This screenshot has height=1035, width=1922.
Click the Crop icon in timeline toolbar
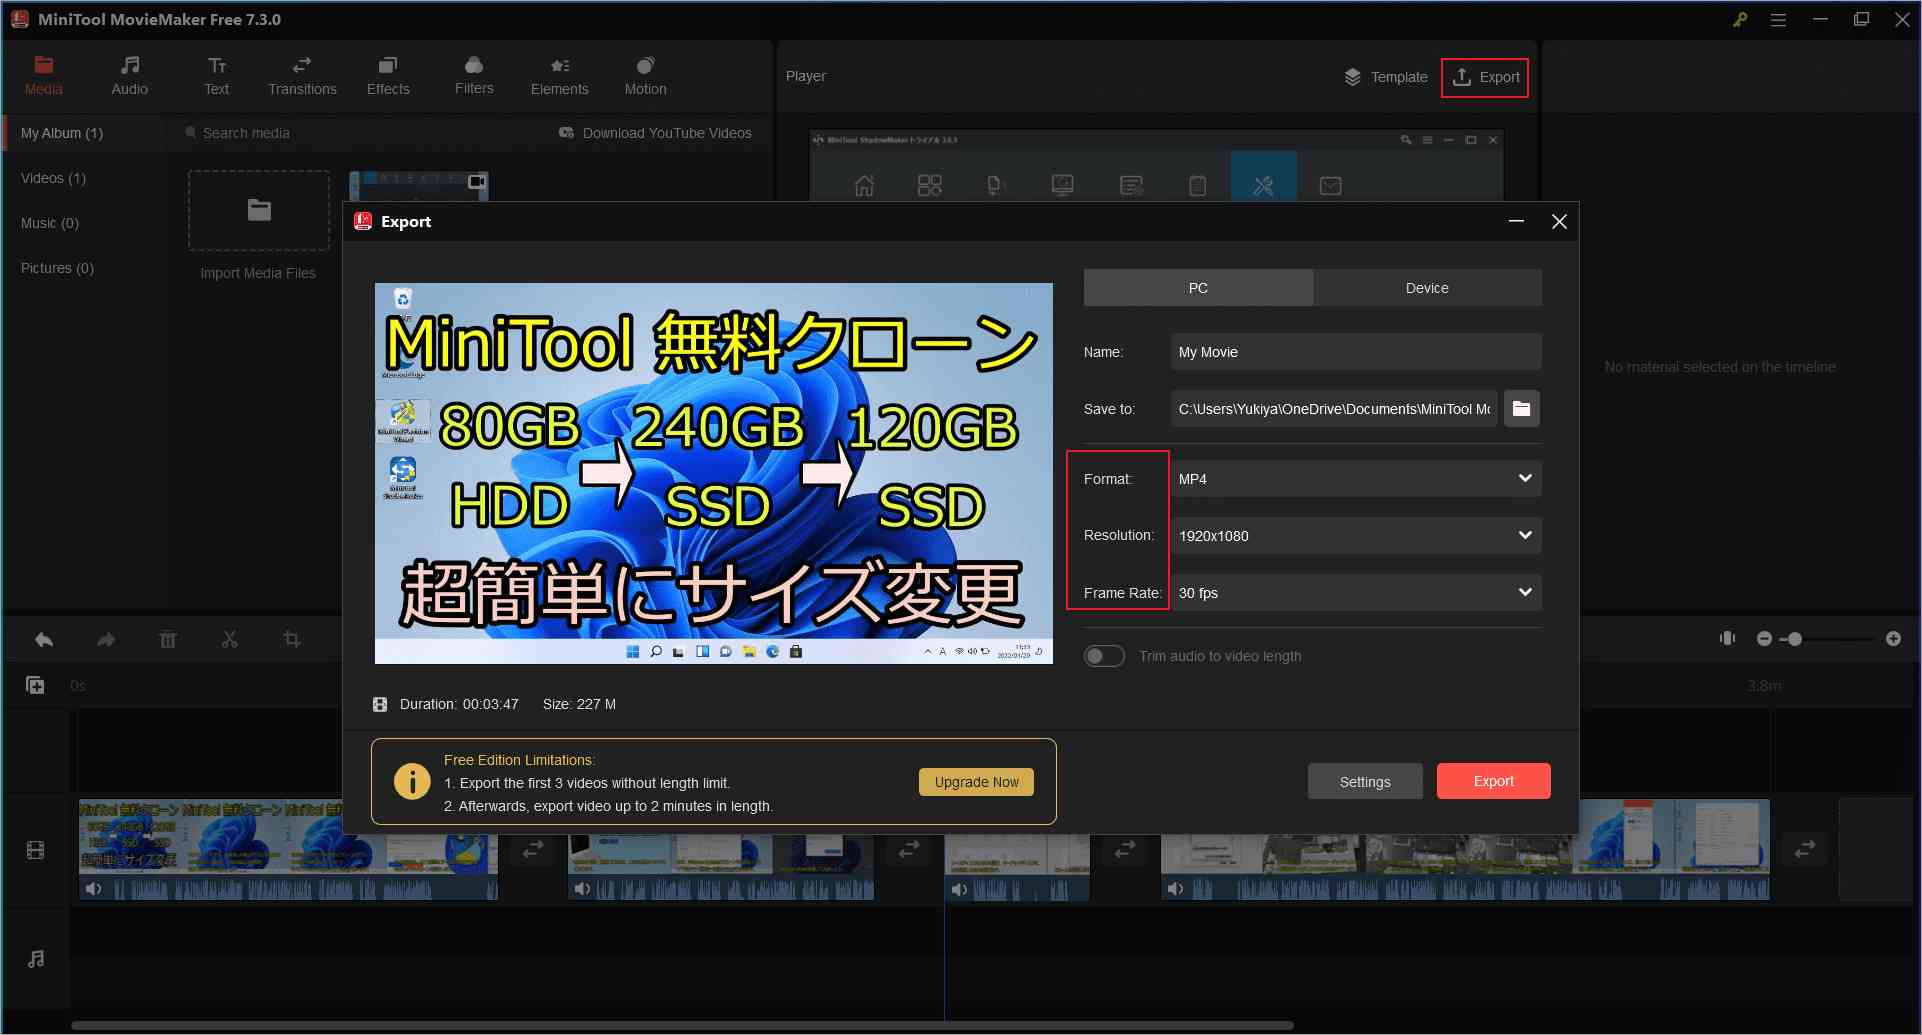(292, 639)
